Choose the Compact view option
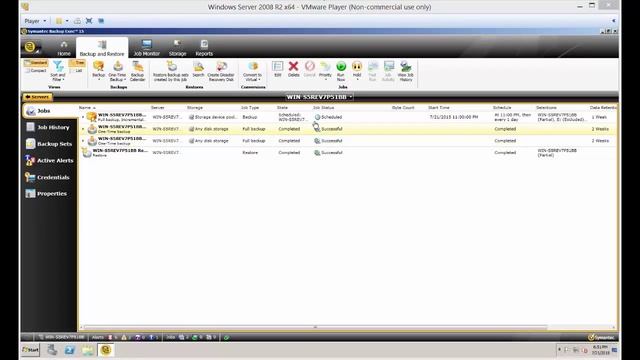The width and height of the screenshot is (640, 360). 36,71
